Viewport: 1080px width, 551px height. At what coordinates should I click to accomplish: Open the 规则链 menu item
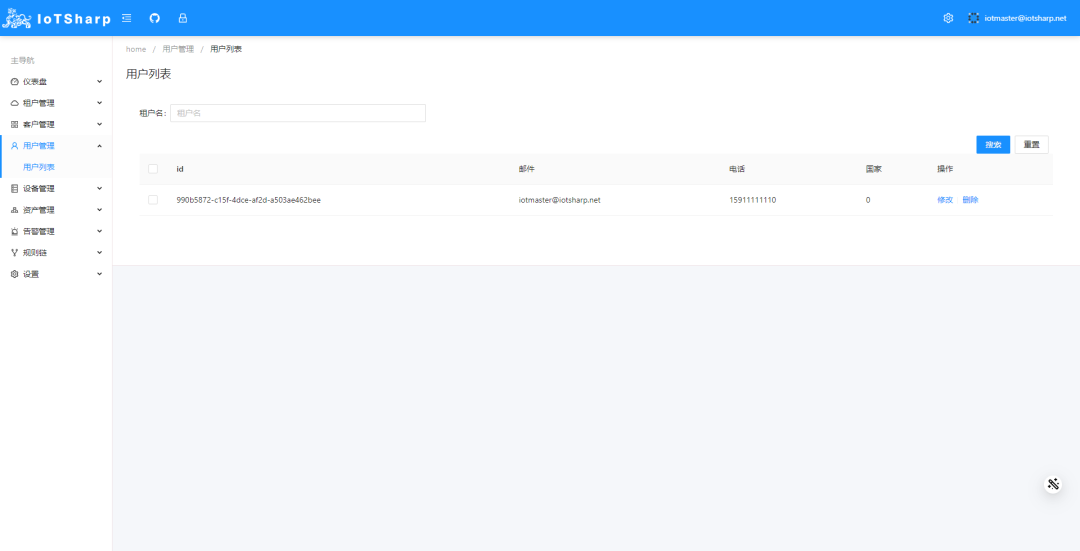[x=56, y=253]
